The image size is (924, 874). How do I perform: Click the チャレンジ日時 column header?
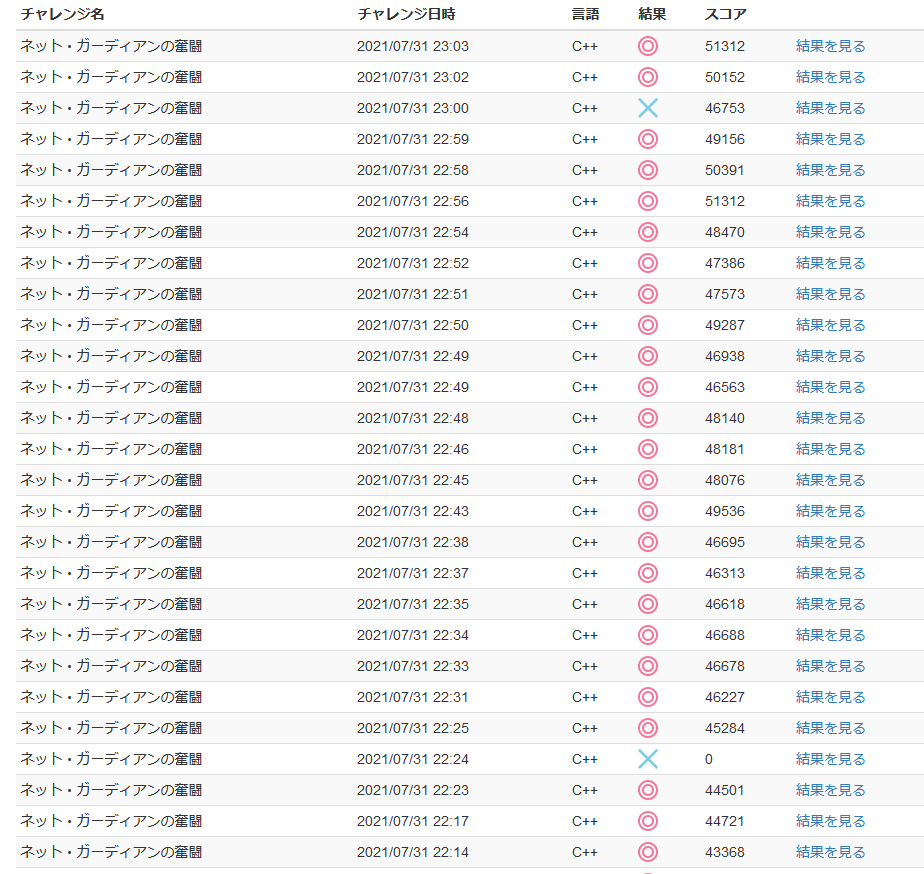pyautogui.click(x=407, y=14)
